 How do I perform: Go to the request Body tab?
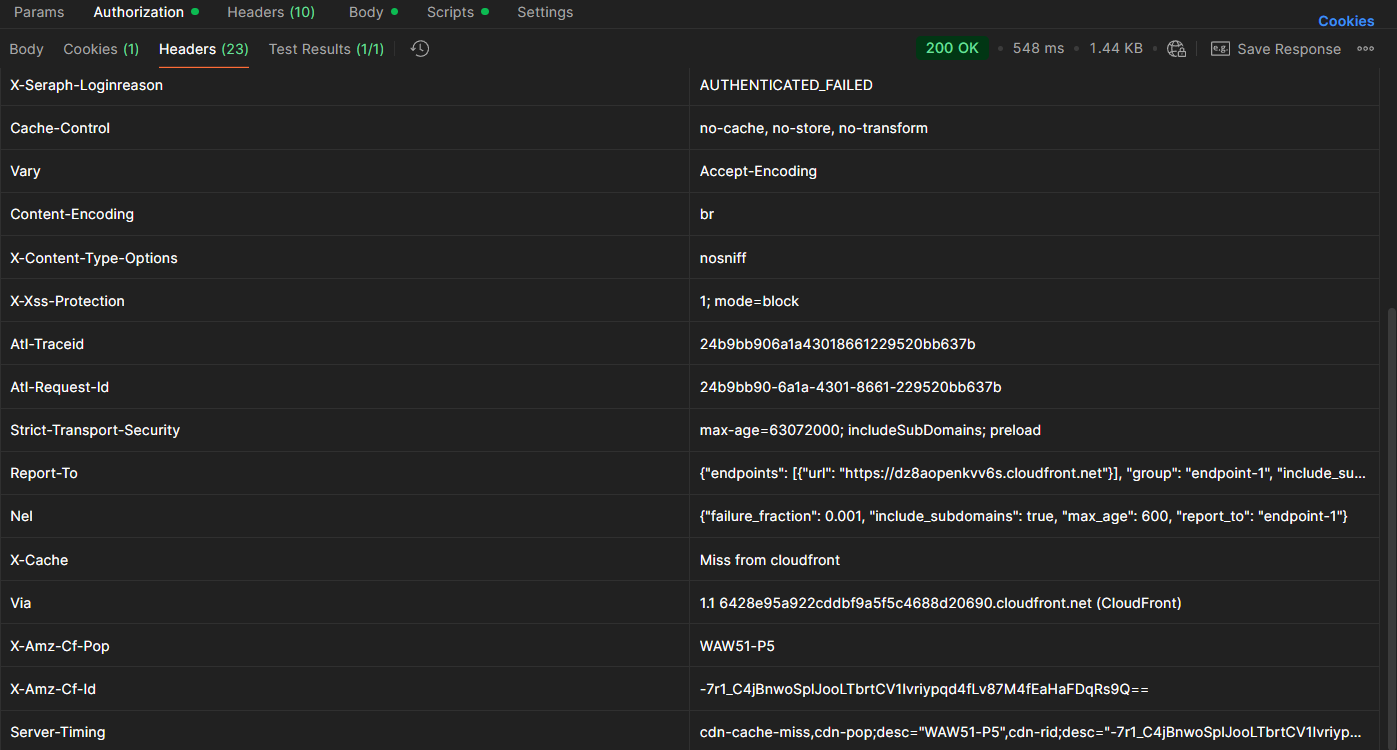(x=366, y=12)
